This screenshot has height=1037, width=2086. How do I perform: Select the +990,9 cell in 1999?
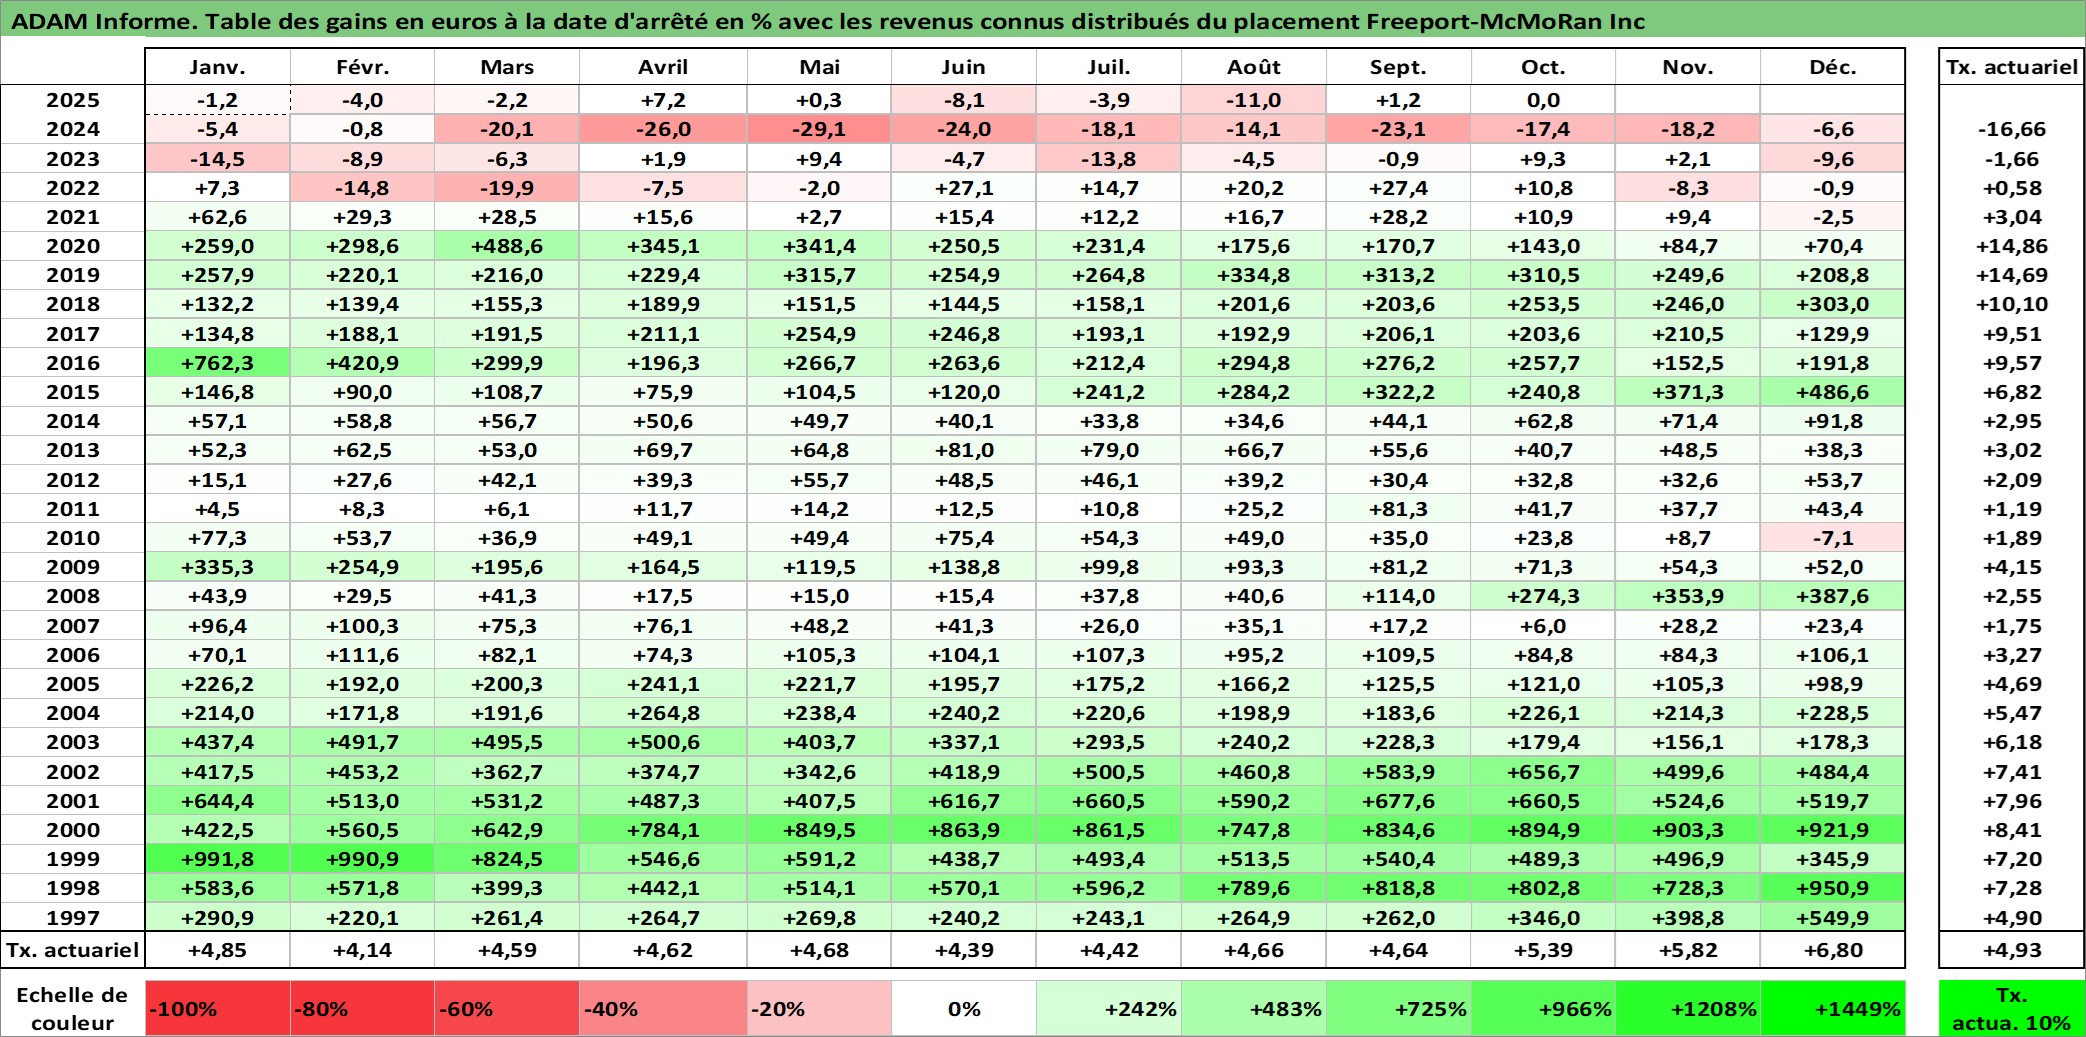click(x=362, y=859)
